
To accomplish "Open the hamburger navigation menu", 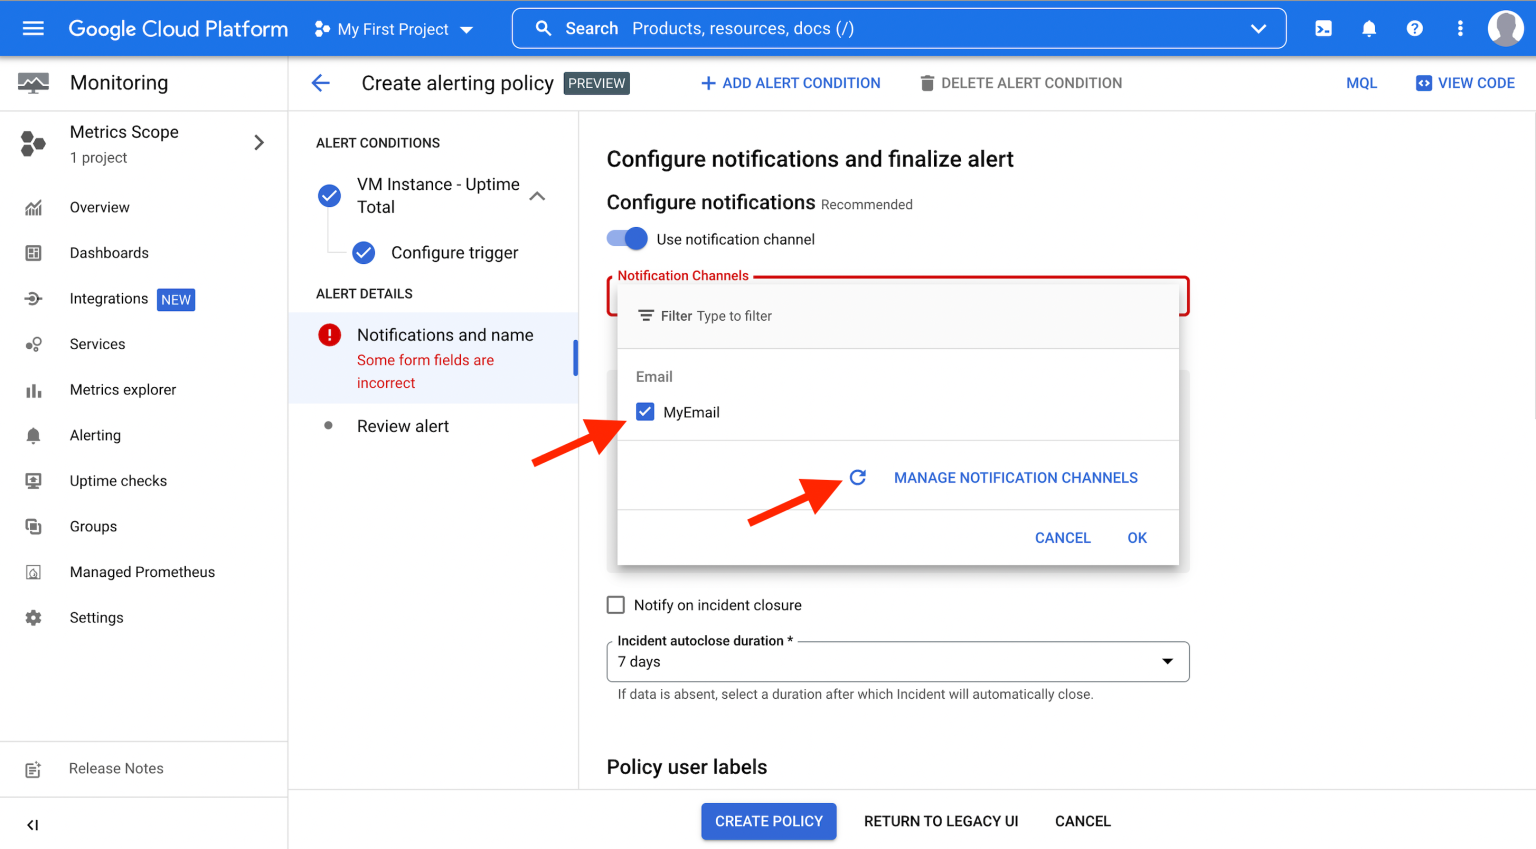I will 33,28.
